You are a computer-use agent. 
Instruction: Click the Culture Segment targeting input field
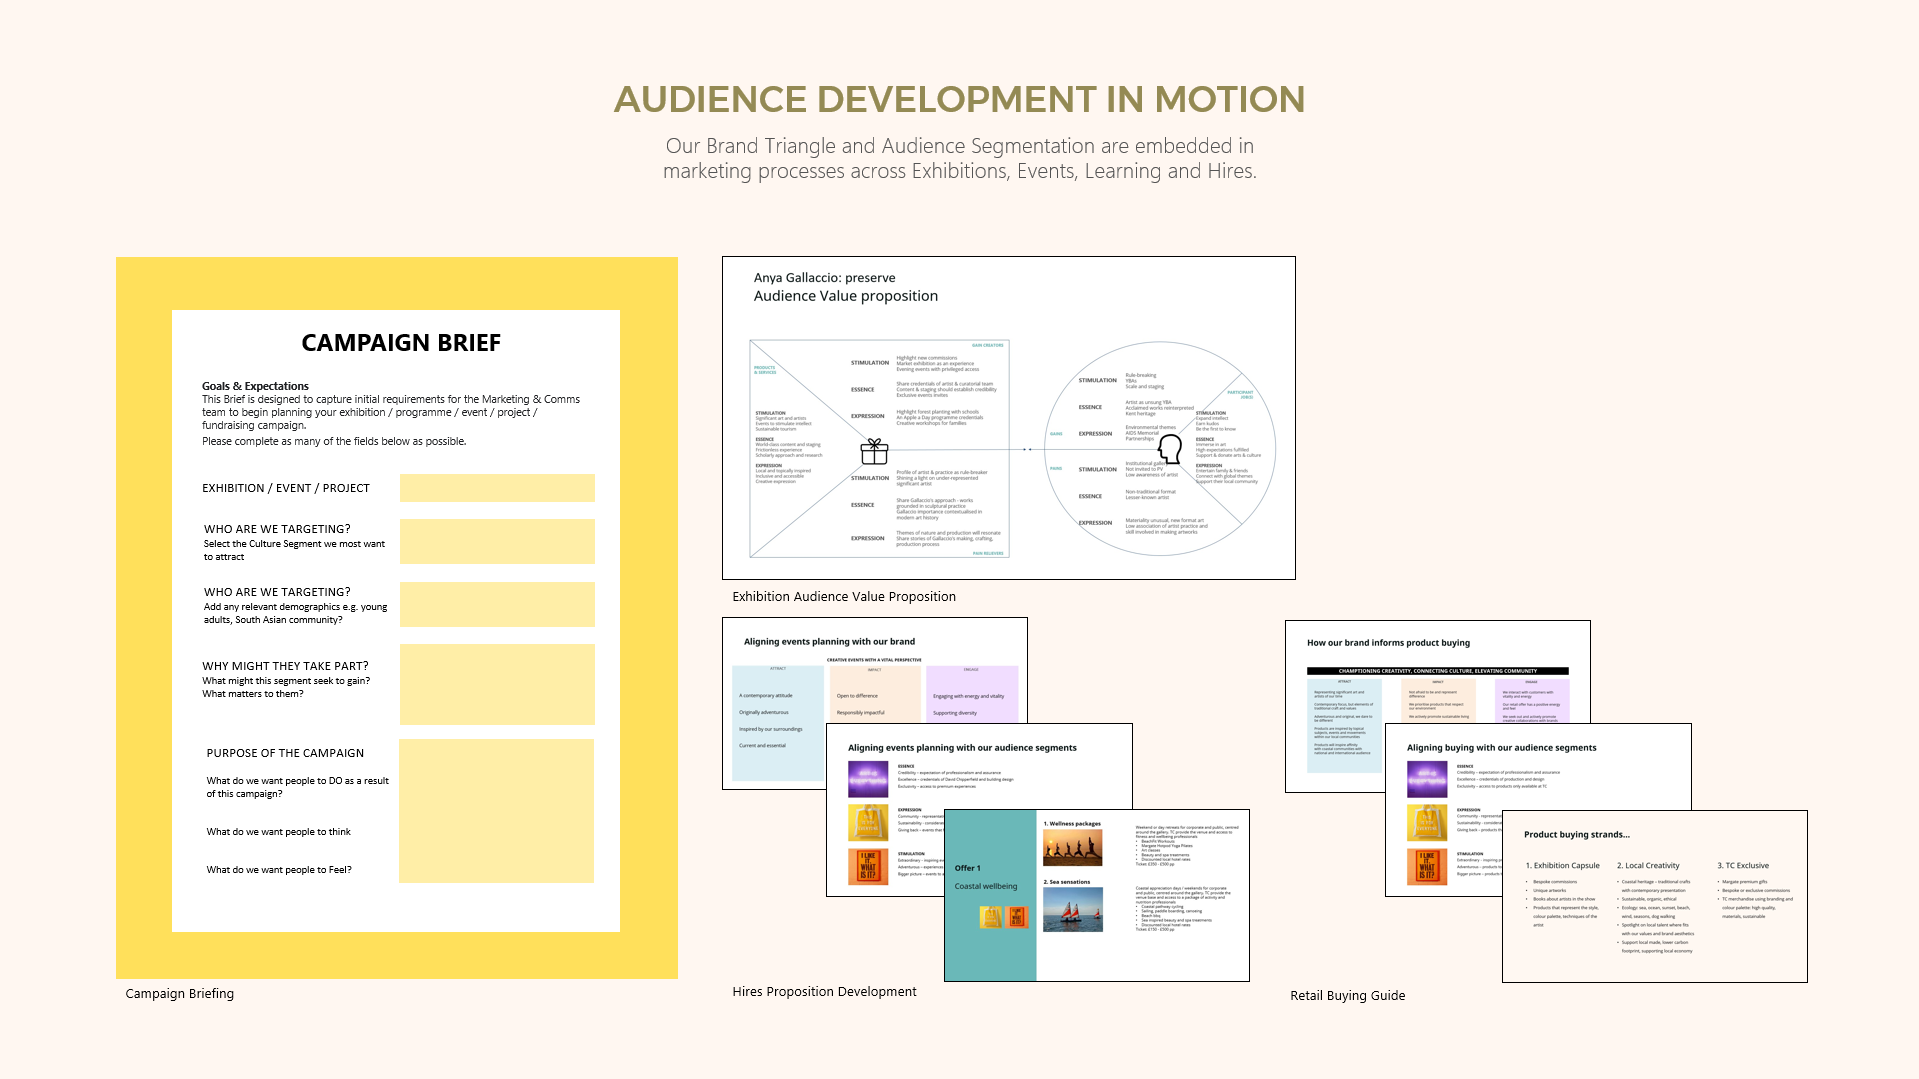[497, 542]
